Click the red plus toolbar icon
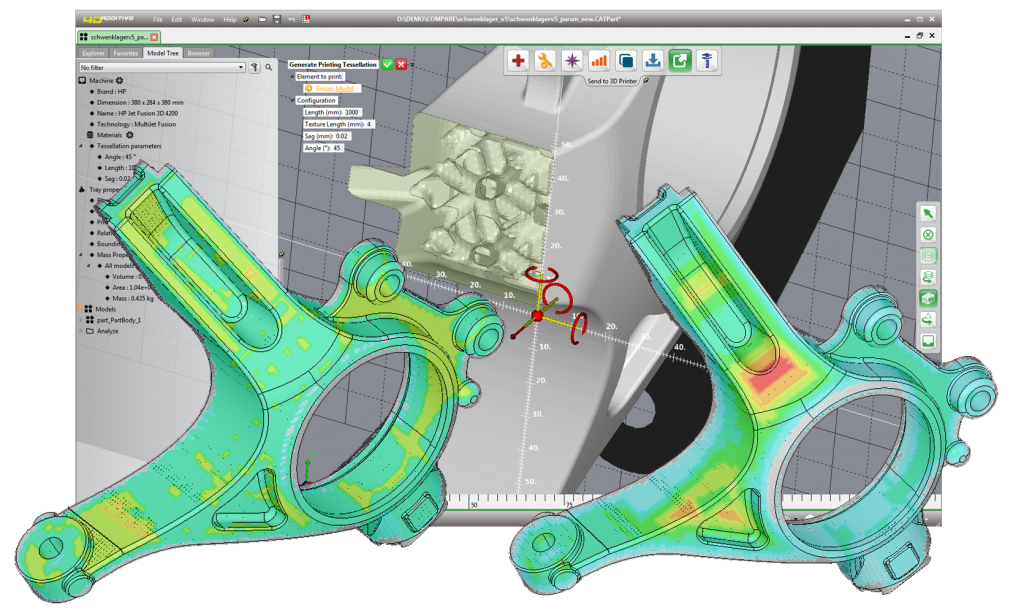The height and width of the screenshot is (613, 1024). pos(519,61)
